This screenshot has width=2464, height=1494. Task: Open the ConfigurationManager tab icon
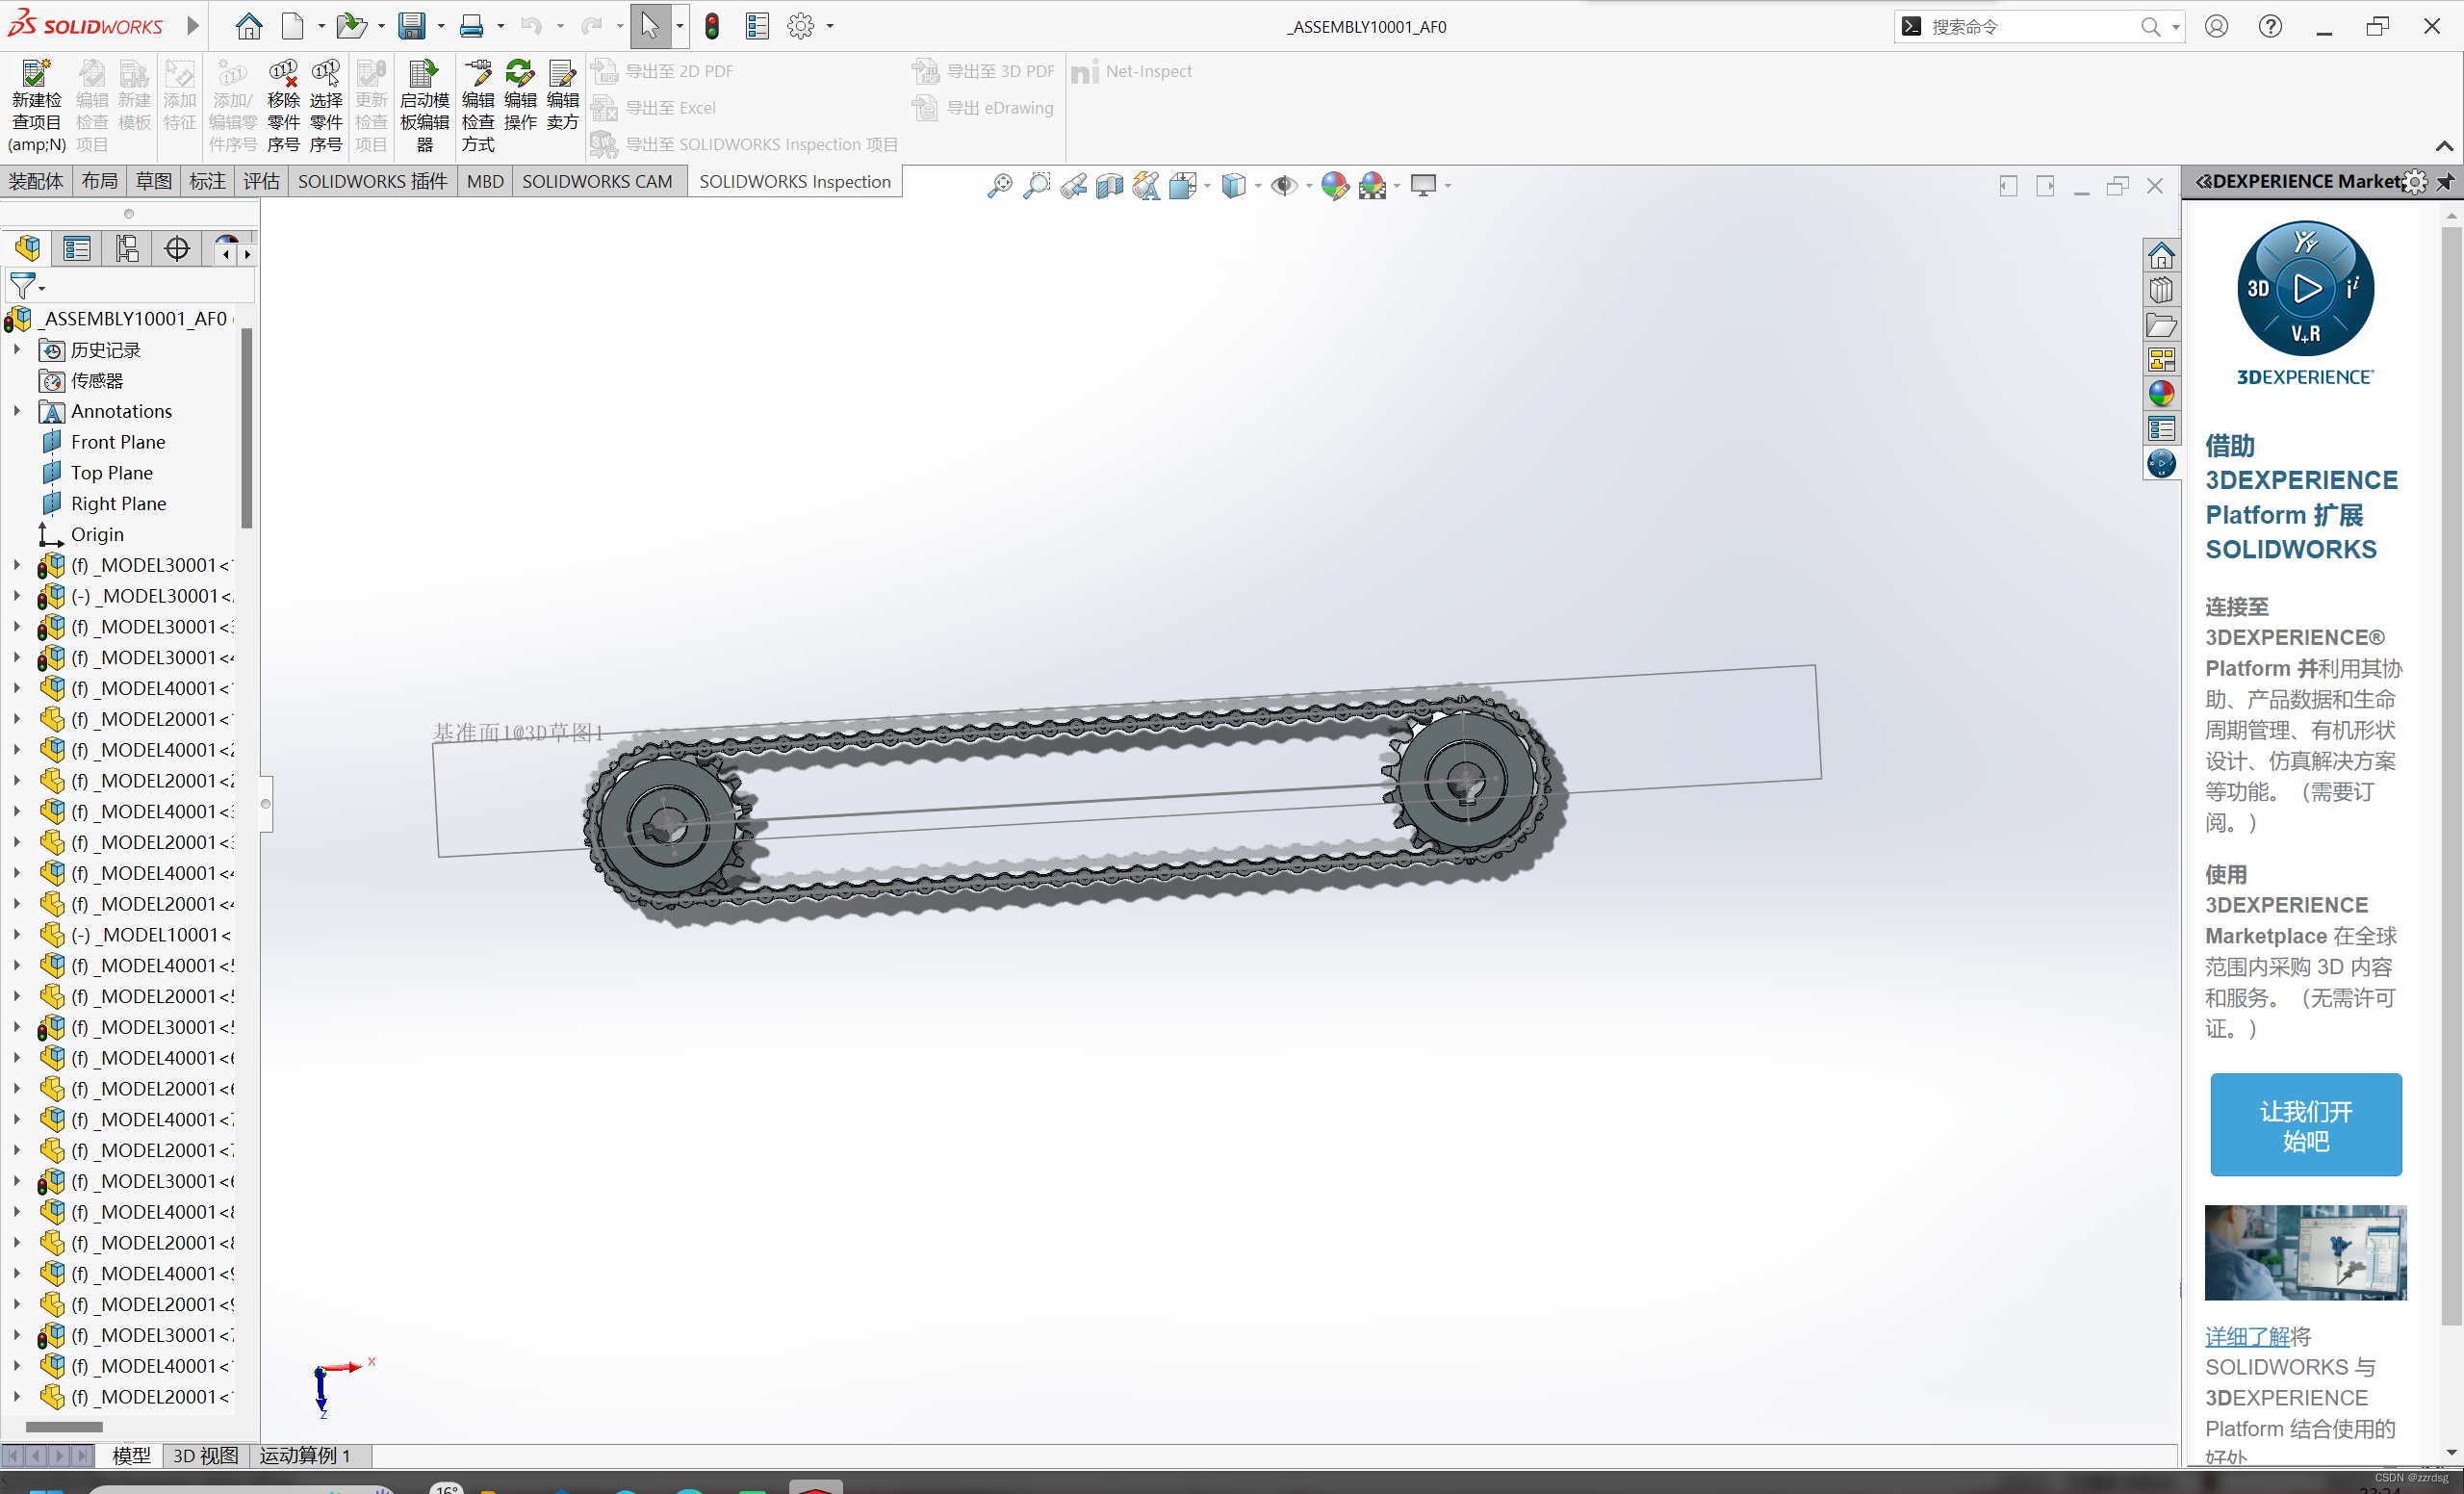tap(127, 249)
